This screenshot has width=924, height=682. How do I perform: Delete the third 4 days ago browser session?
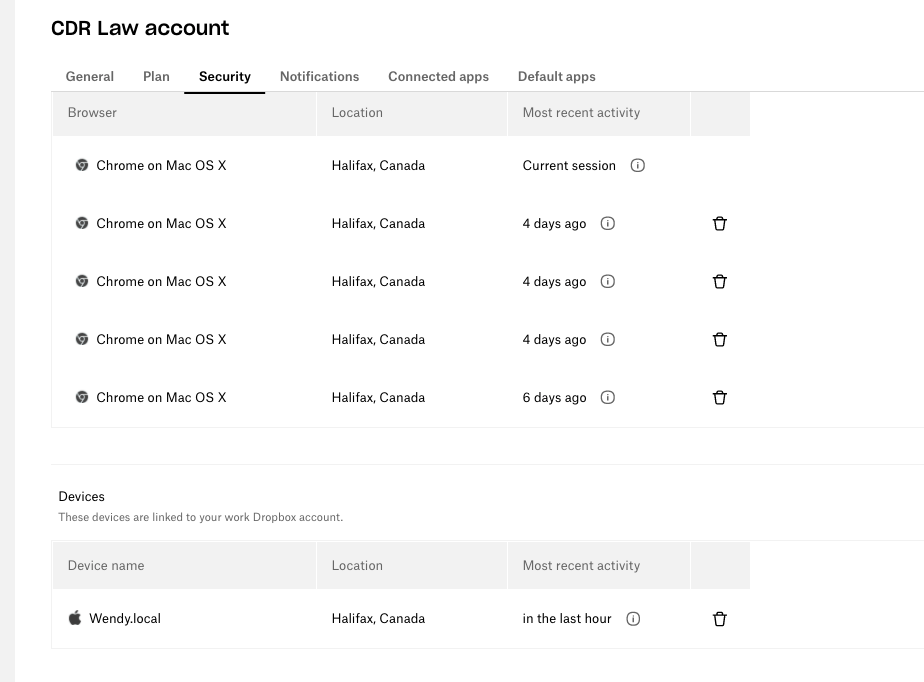pos(719,340)
